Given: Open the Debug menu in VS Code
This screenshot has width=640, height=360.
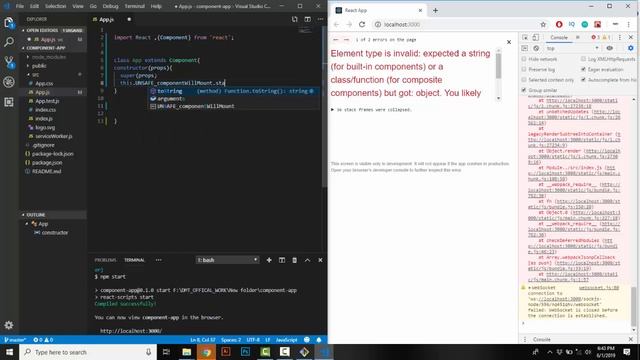Looking at the screenshot, I should [x=110, y=6].
